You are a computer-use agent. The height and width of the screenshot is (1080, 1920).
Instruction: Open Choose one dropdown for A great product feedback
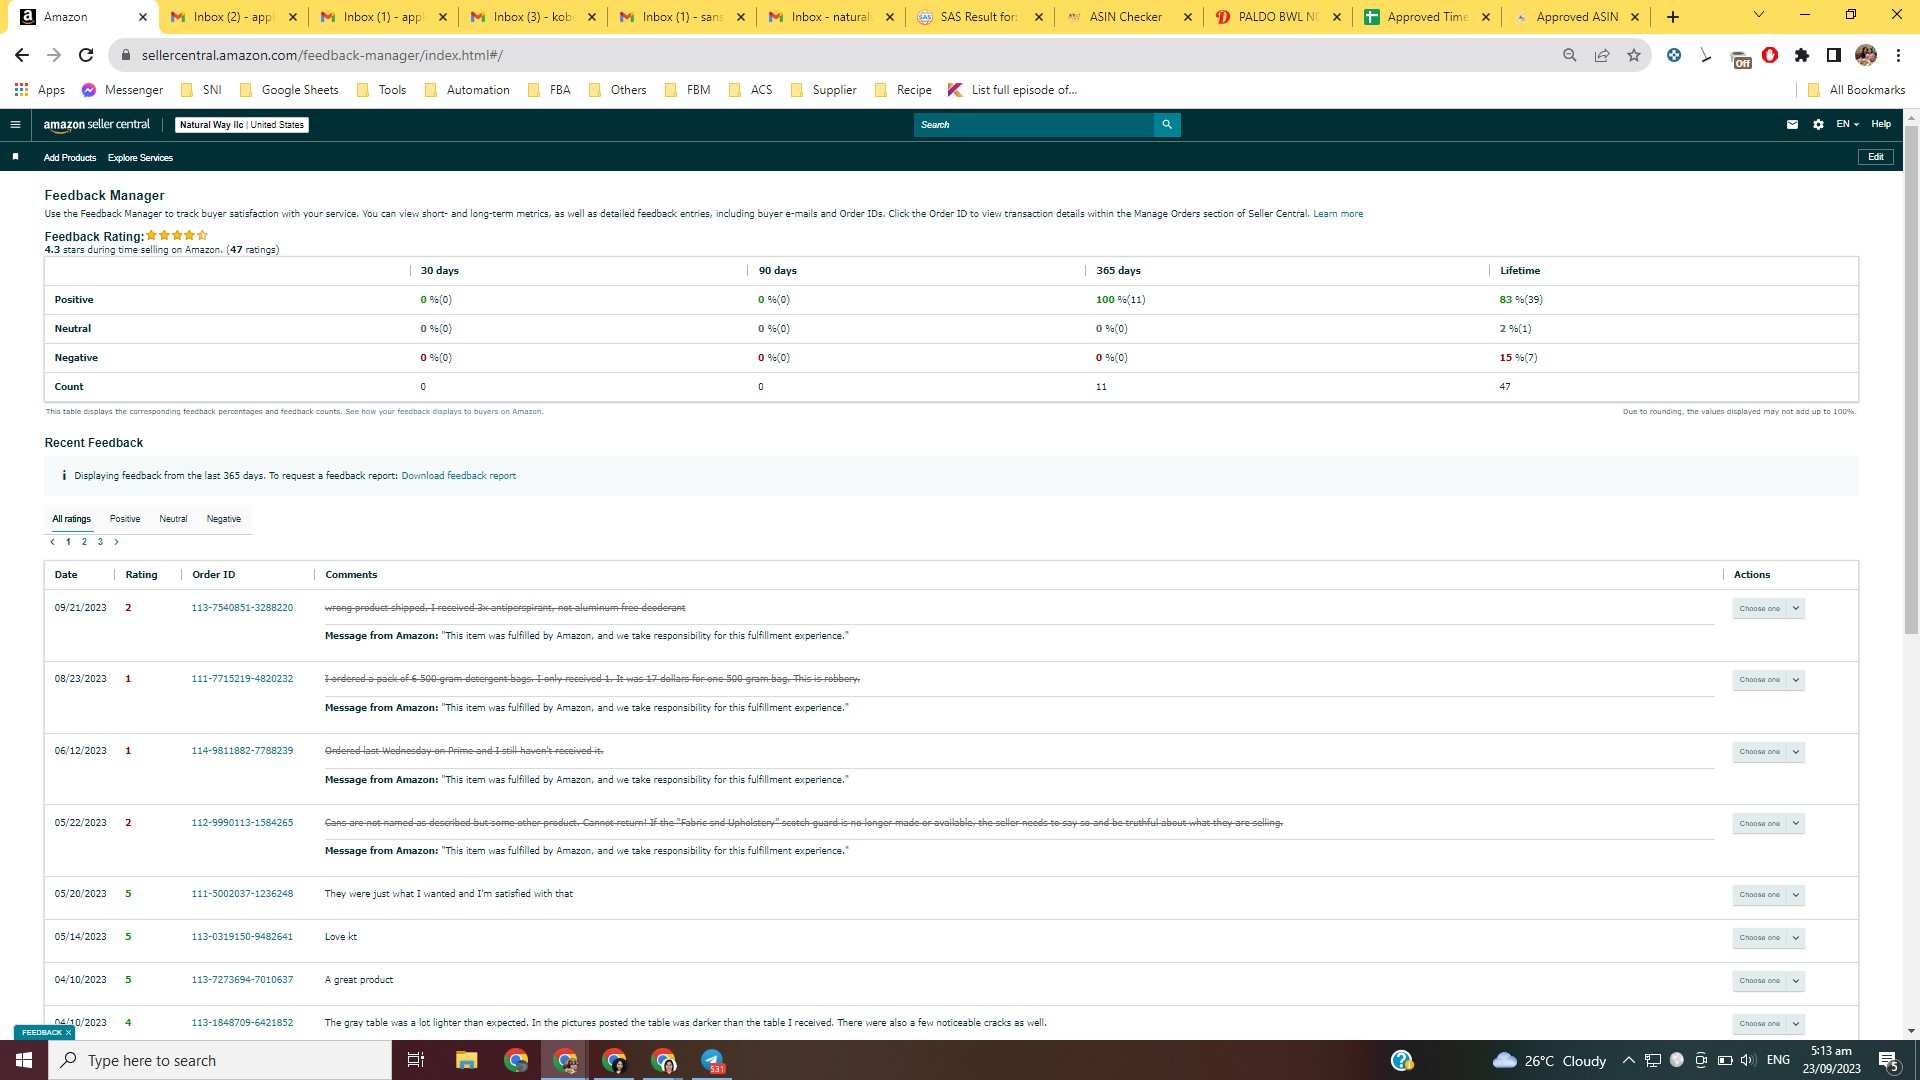[1768, 981]
